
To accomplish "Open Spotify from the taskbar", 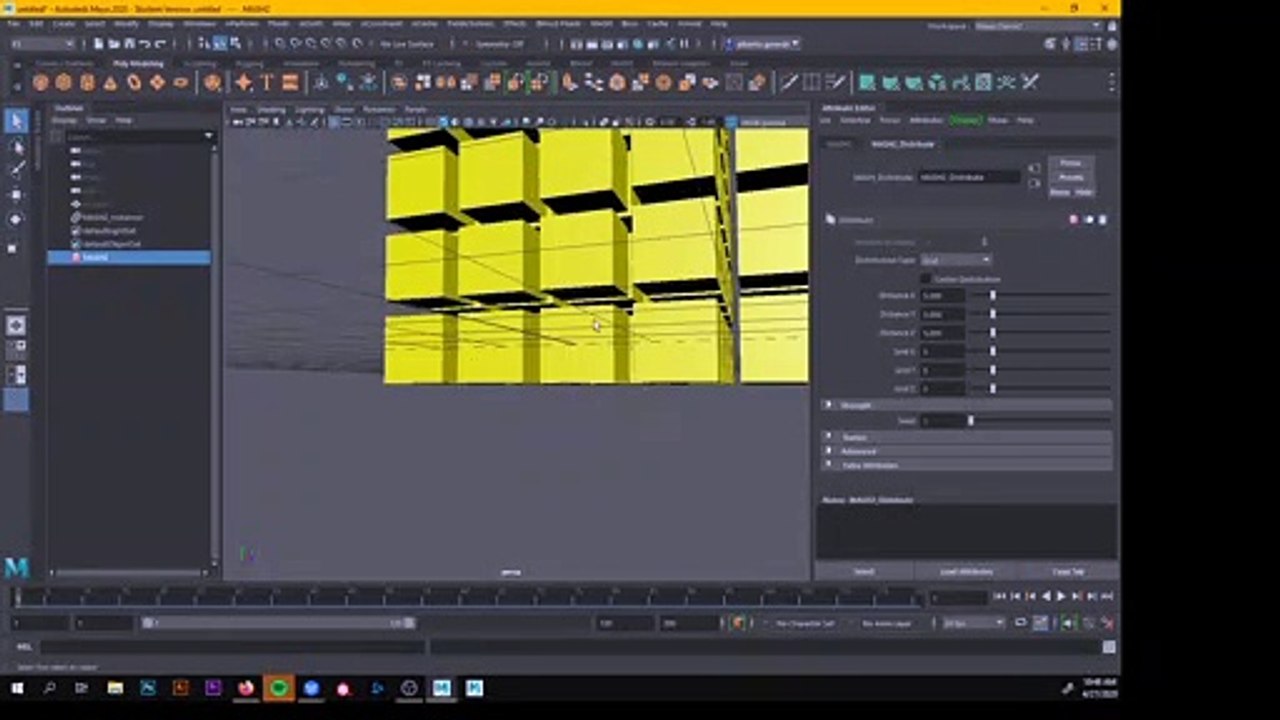I will [278, 688].
